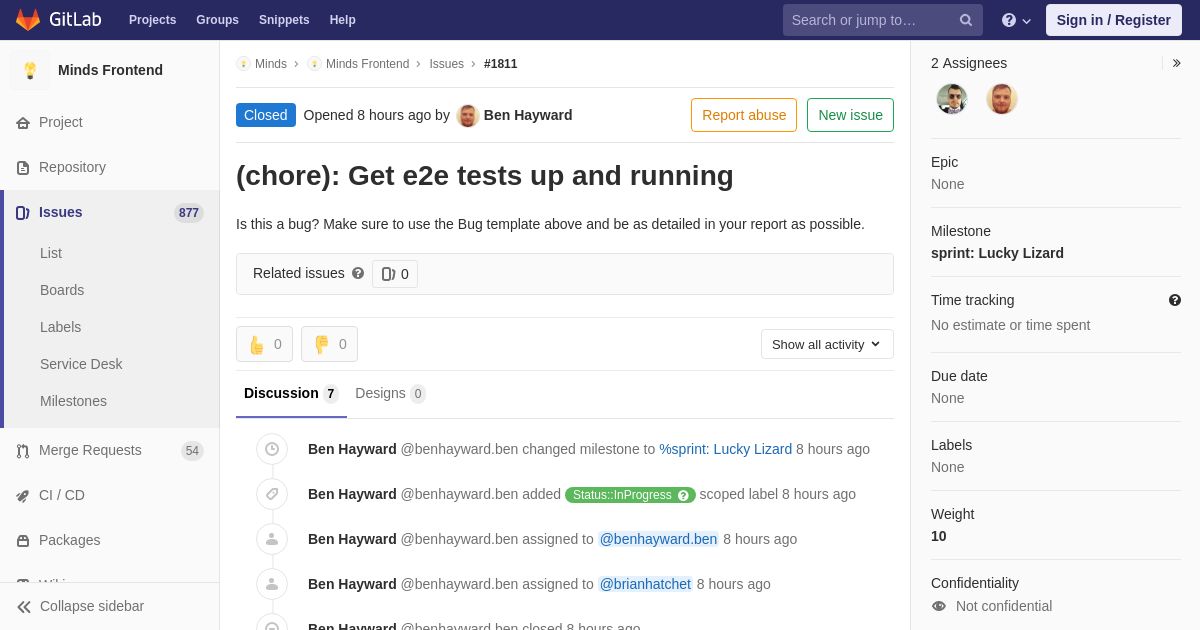The width and height of the screenshot is (1200, 630).
Task: Open the Show all activity dropdown
Action: pos(827,344)
